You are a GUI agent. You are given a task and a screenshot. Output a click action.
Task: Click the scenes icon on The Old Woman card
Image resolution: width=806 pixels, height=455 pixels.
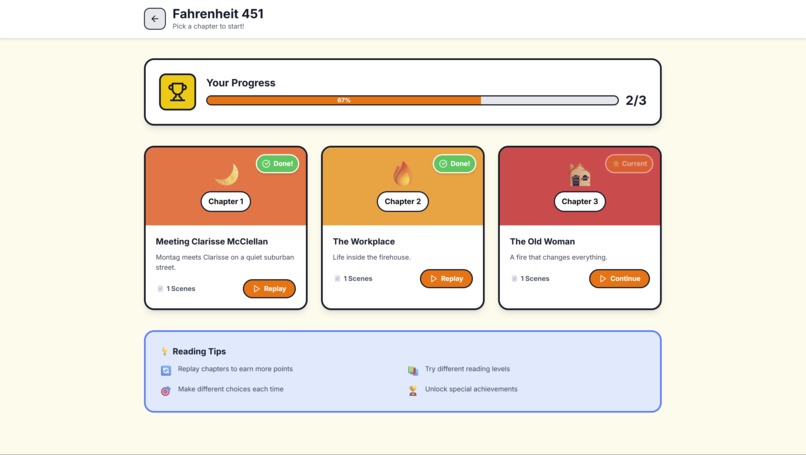[x=514, y=278]
